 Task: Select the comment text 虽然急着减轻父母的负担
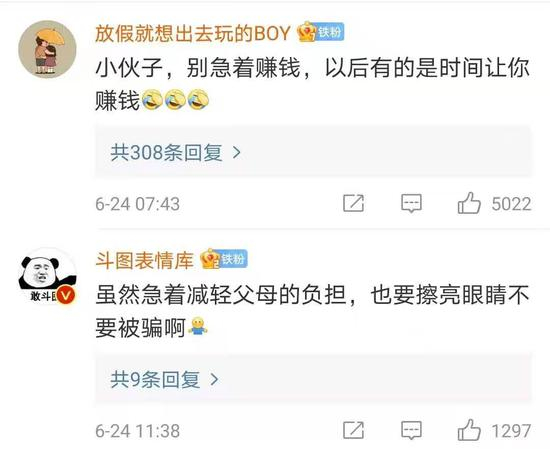click(x=221, y=295)
